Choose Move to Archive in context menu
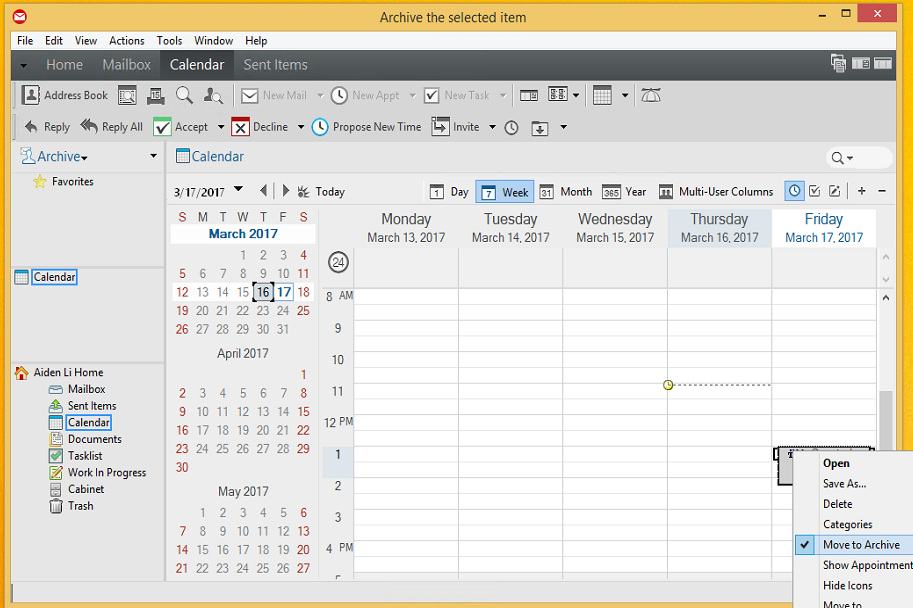 (x=854, y=545)
